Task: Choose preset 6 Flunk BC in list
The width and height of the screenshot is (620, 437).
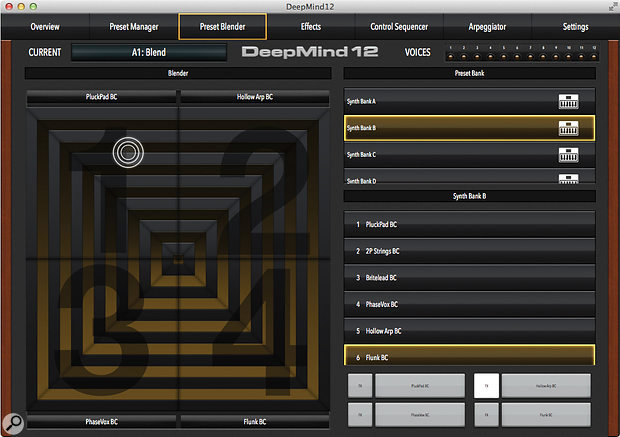Action: click(x=469, y=355)
